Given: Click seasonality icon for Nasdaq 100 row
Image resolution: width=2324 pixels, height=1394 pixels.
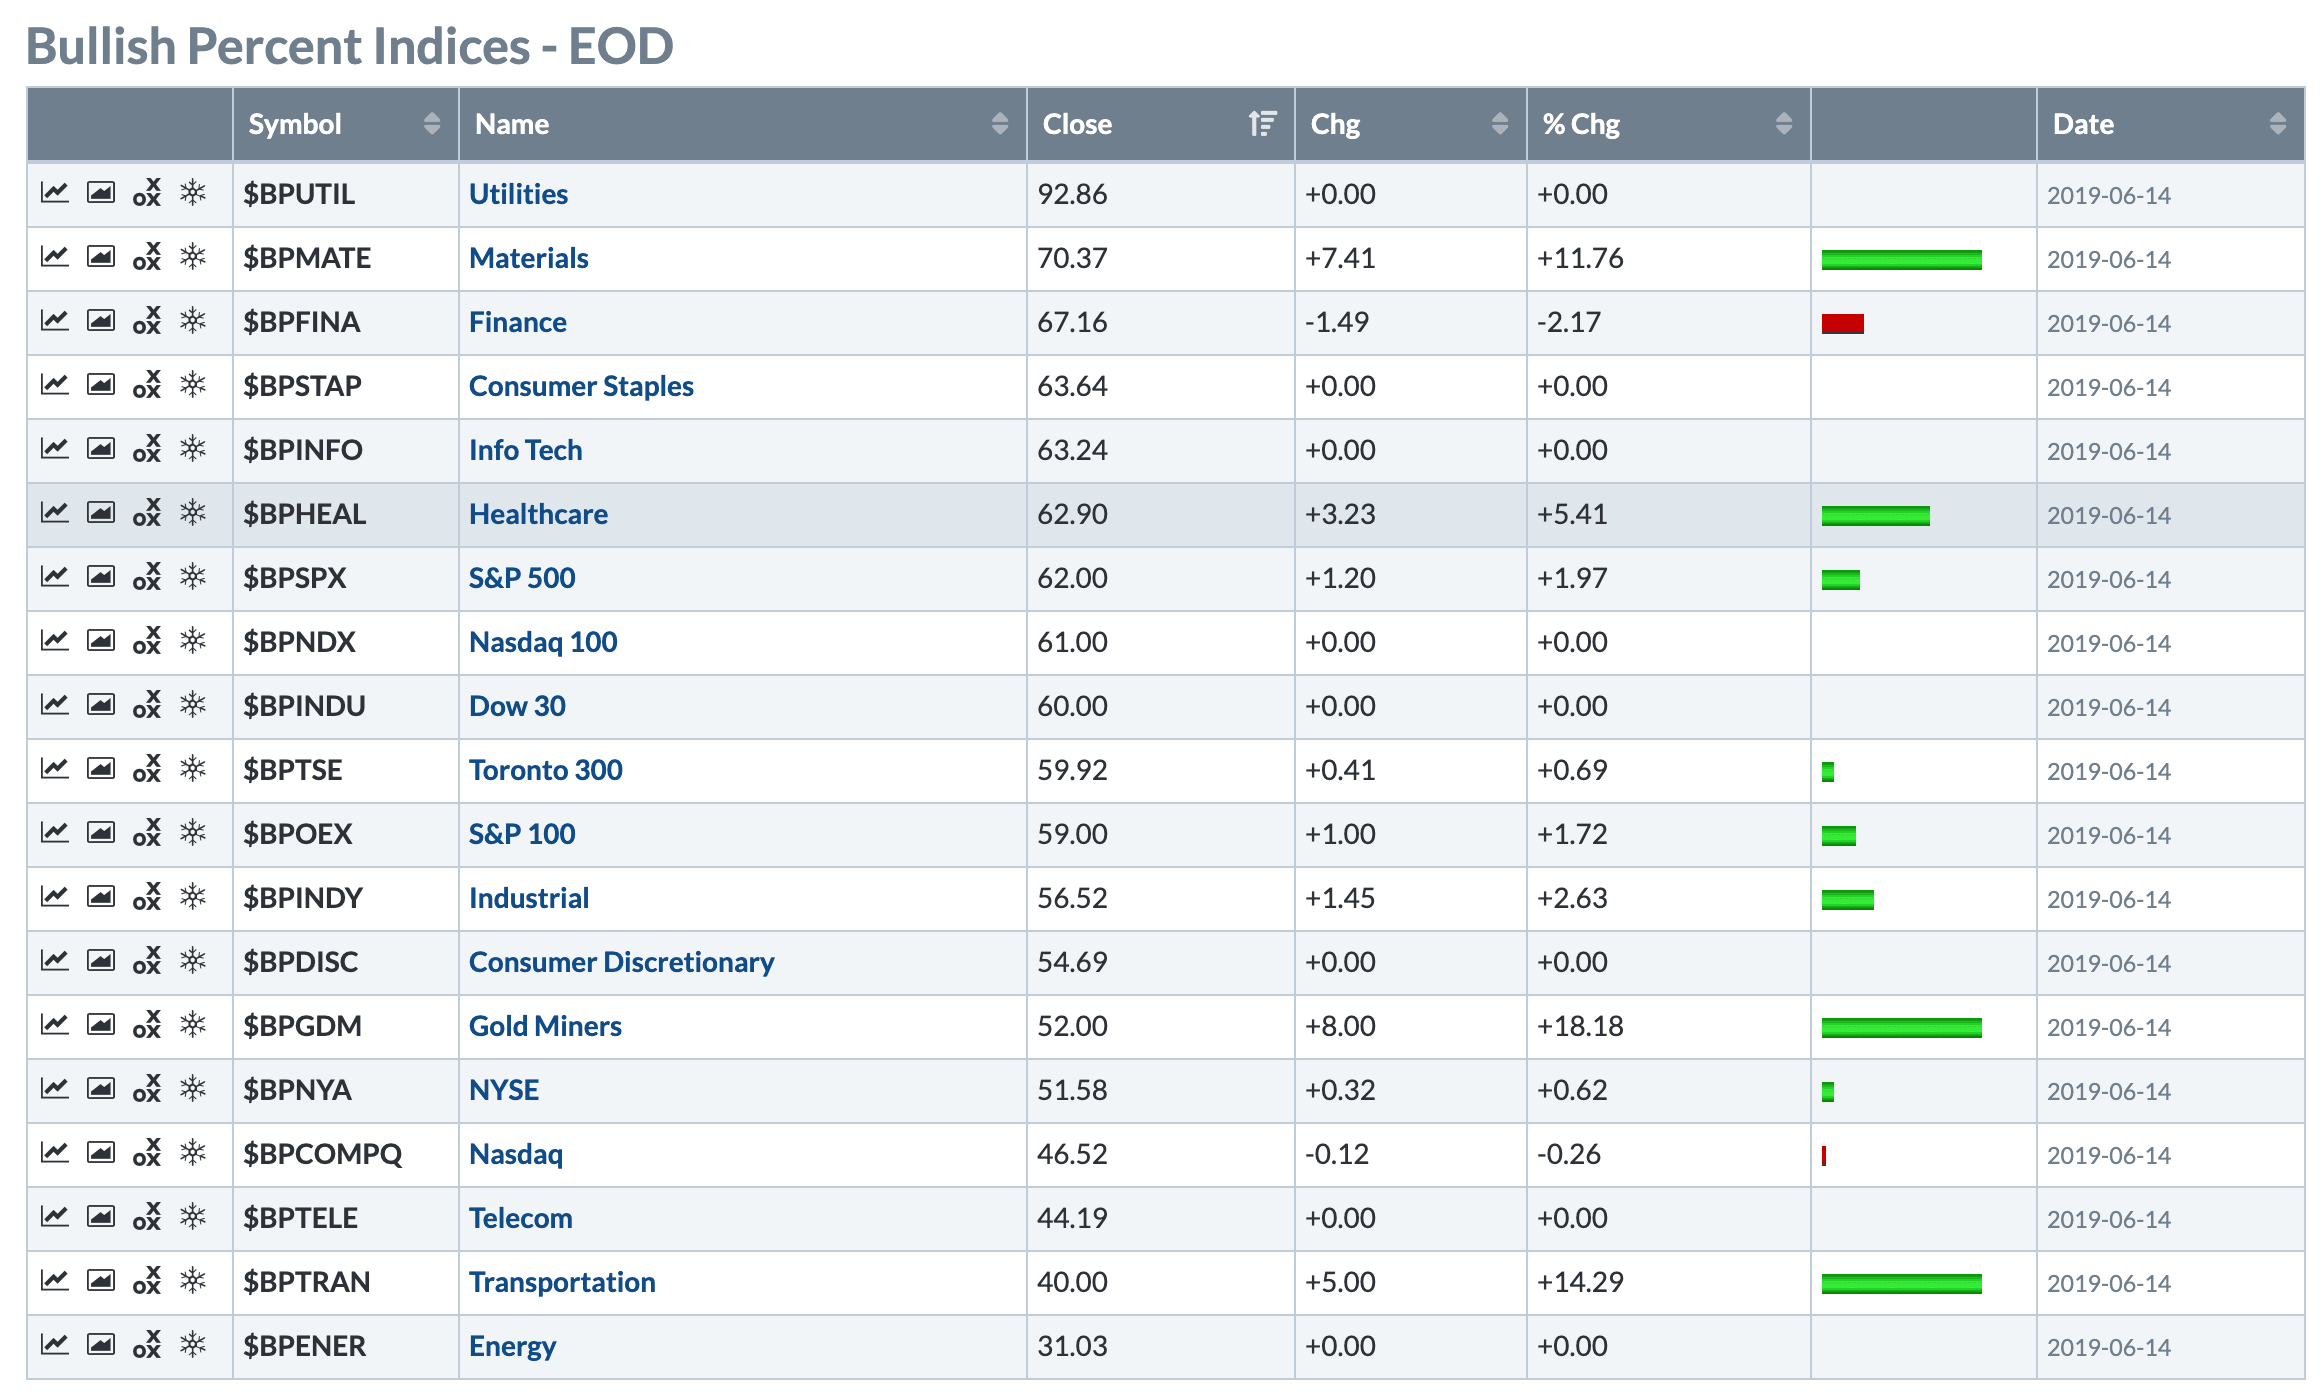Looking at the screenshot, I should coord(193,641).
